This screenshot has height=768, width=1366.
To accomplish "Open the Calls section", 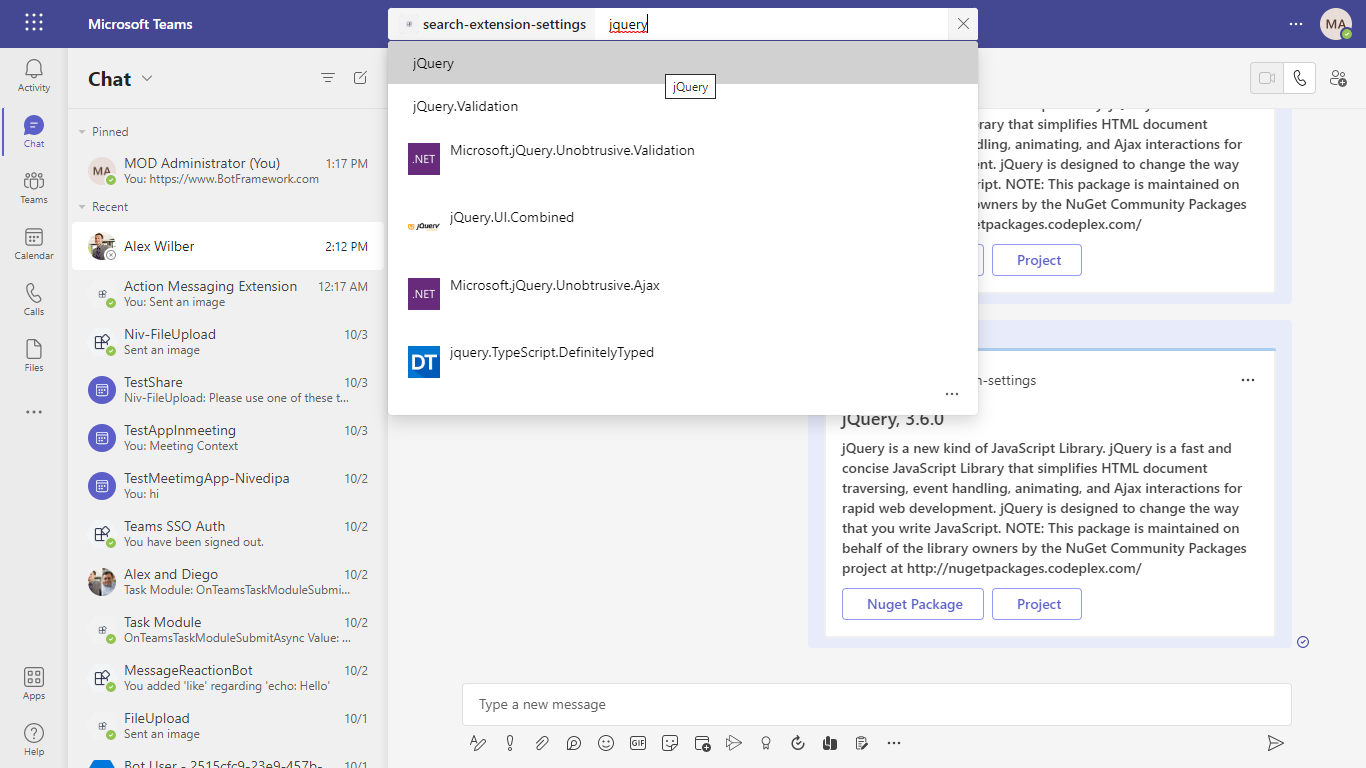I will [x=34, y=299].
